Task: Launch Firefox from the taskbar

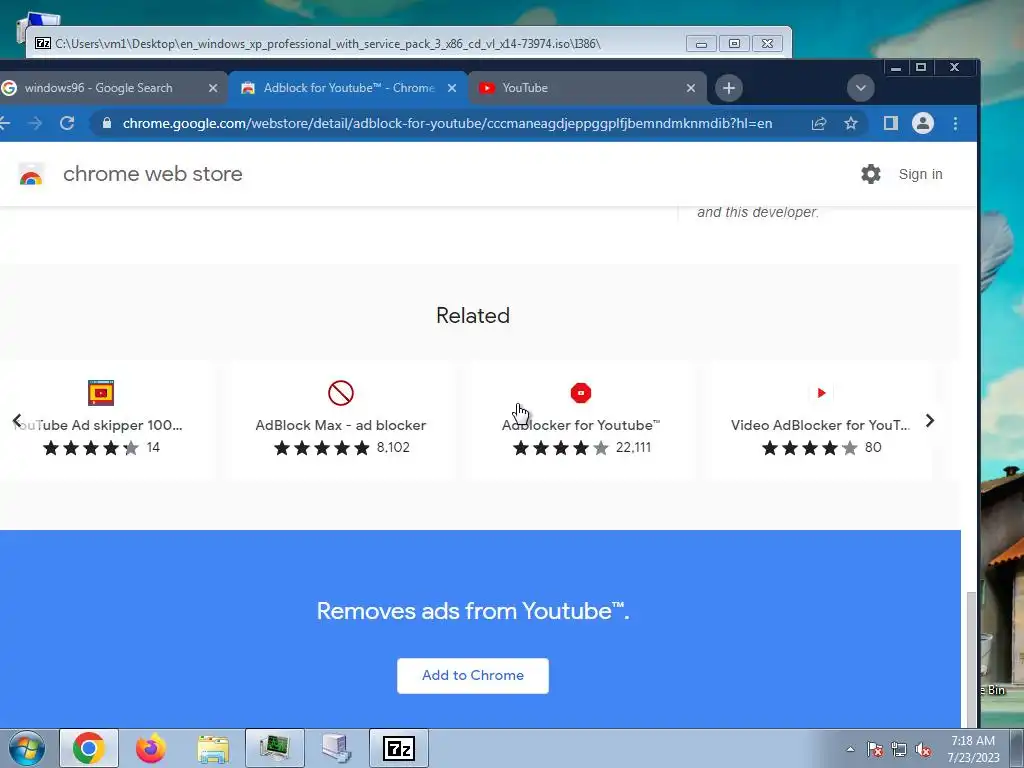Action: [x=151, y=748]
